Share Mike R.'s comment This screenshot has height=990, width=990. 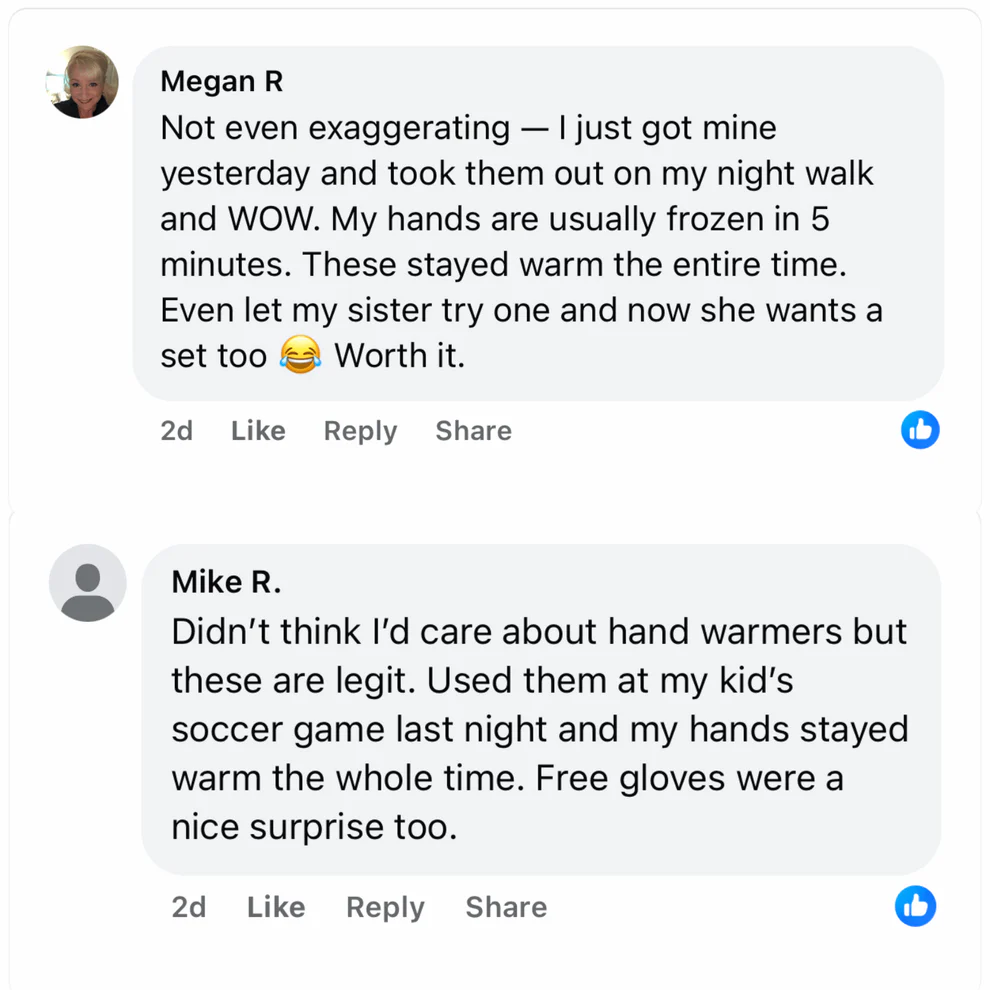pyautogui.click(x=506, y=907)
